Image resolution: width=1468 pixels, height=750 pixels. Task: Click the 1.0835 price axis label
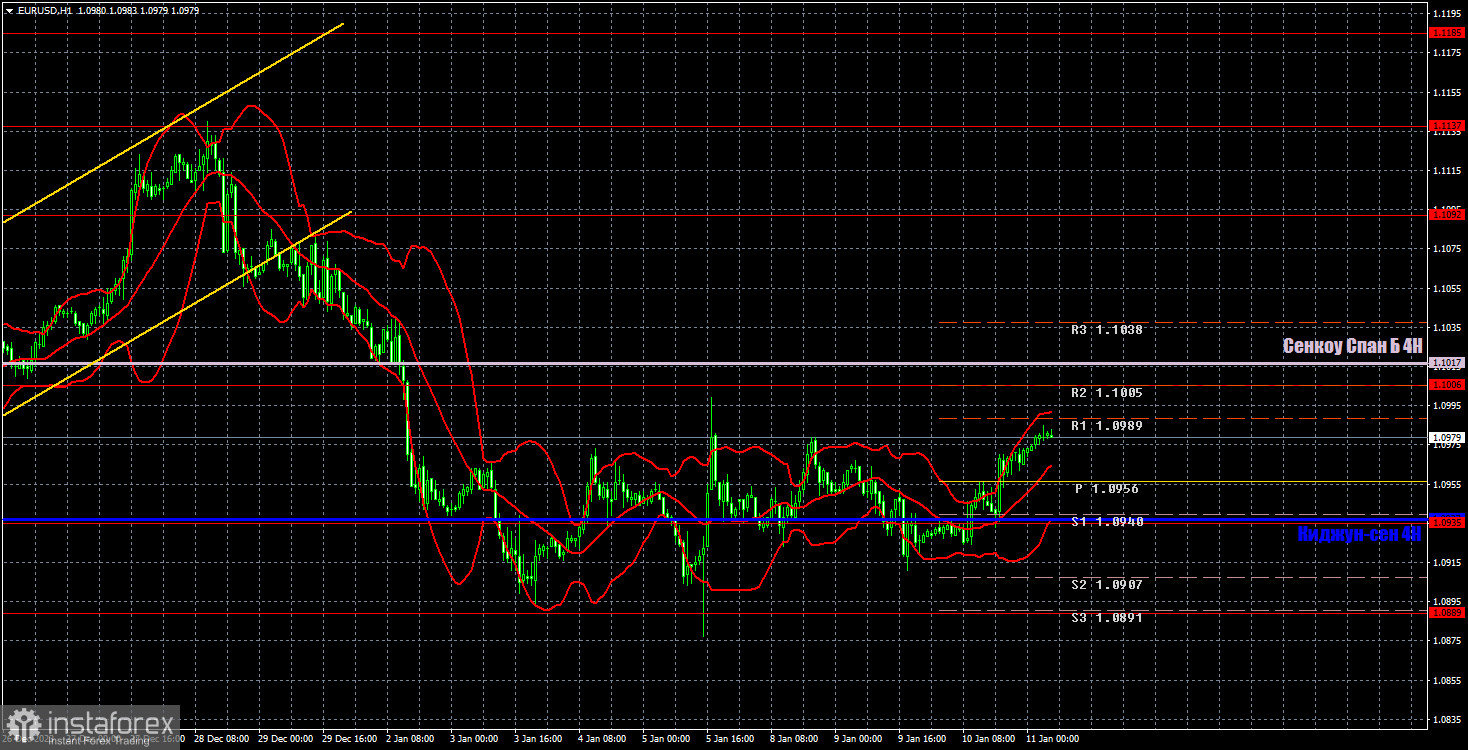tap(1448, 719)
